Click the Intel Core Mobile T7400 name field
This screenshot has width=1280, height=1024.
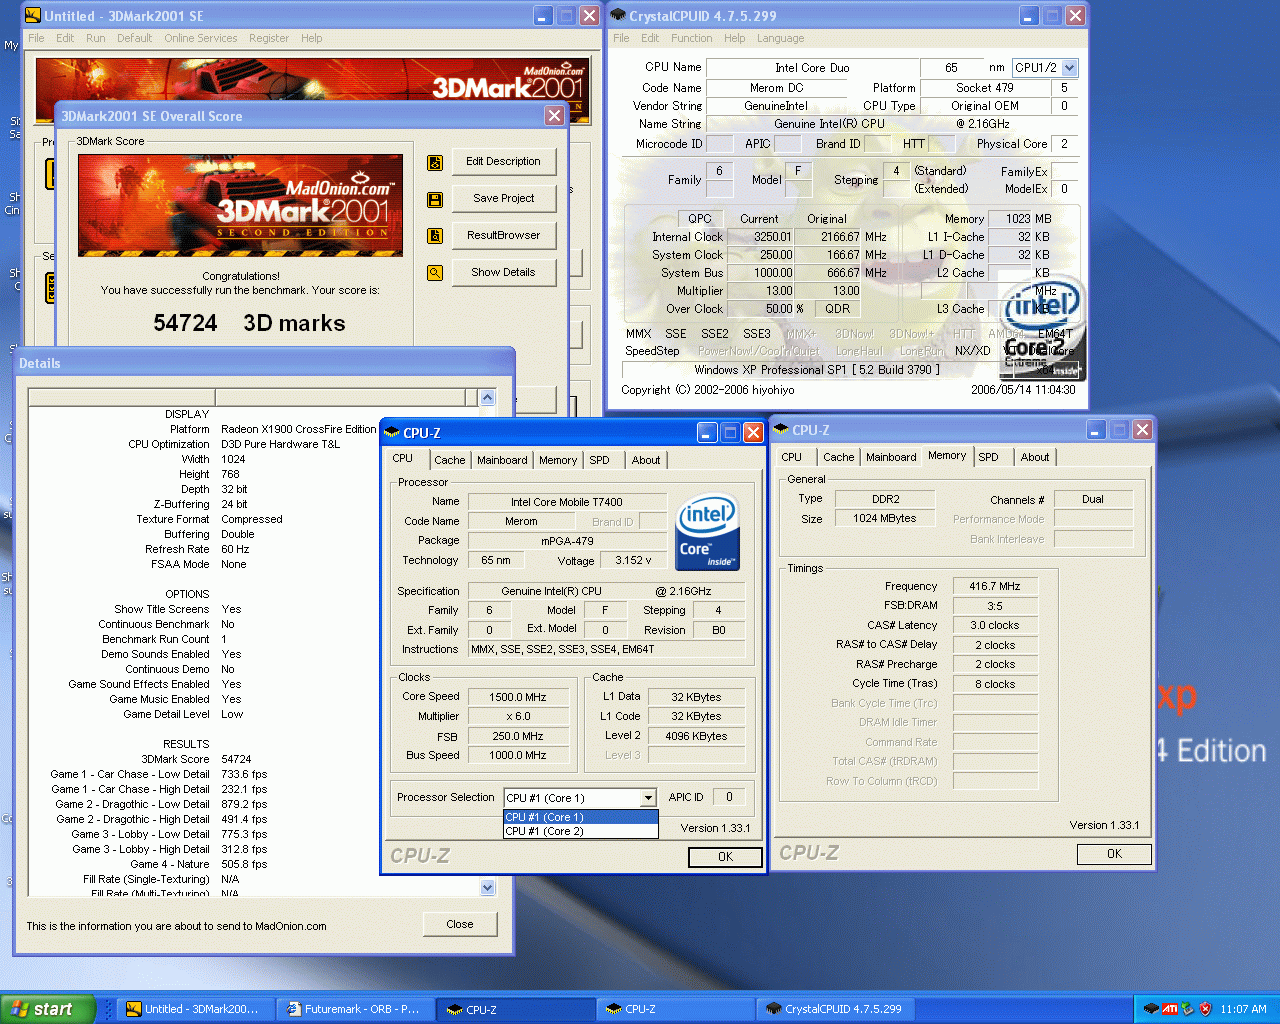[567, 502]
